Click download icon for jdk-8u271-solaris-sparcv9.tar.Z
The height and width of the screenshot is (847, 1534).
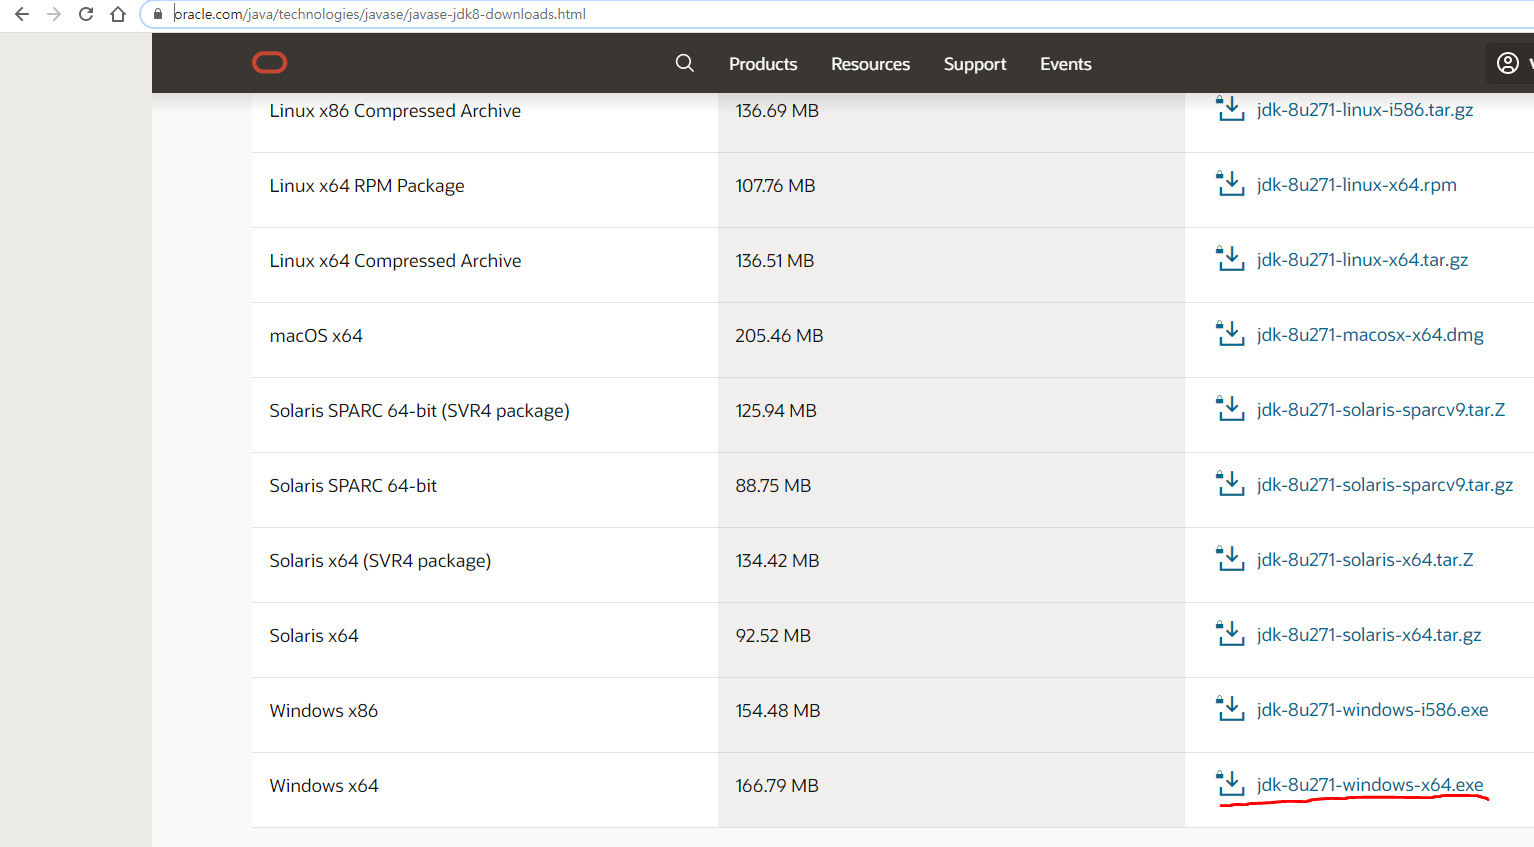click(x=1230, y=408)
